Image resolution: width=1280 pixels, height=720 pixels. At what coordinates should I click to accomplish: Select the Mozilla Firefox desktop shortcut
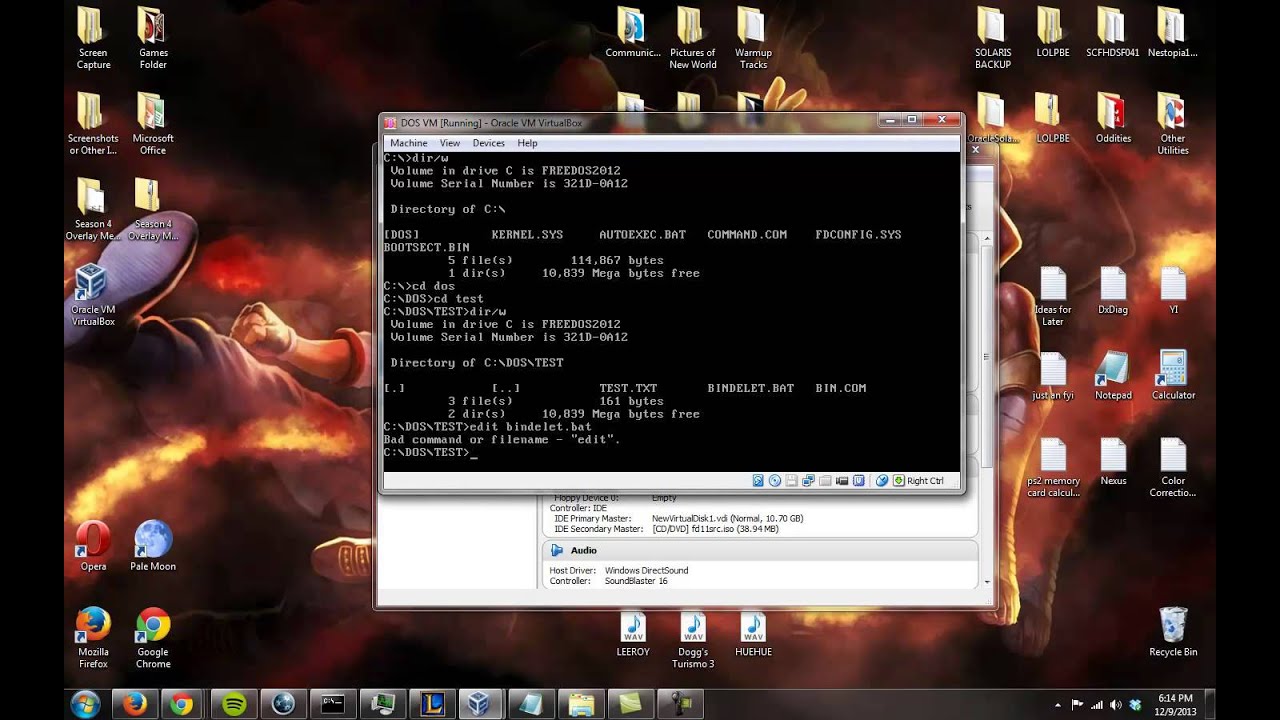(x=93, y=638)
